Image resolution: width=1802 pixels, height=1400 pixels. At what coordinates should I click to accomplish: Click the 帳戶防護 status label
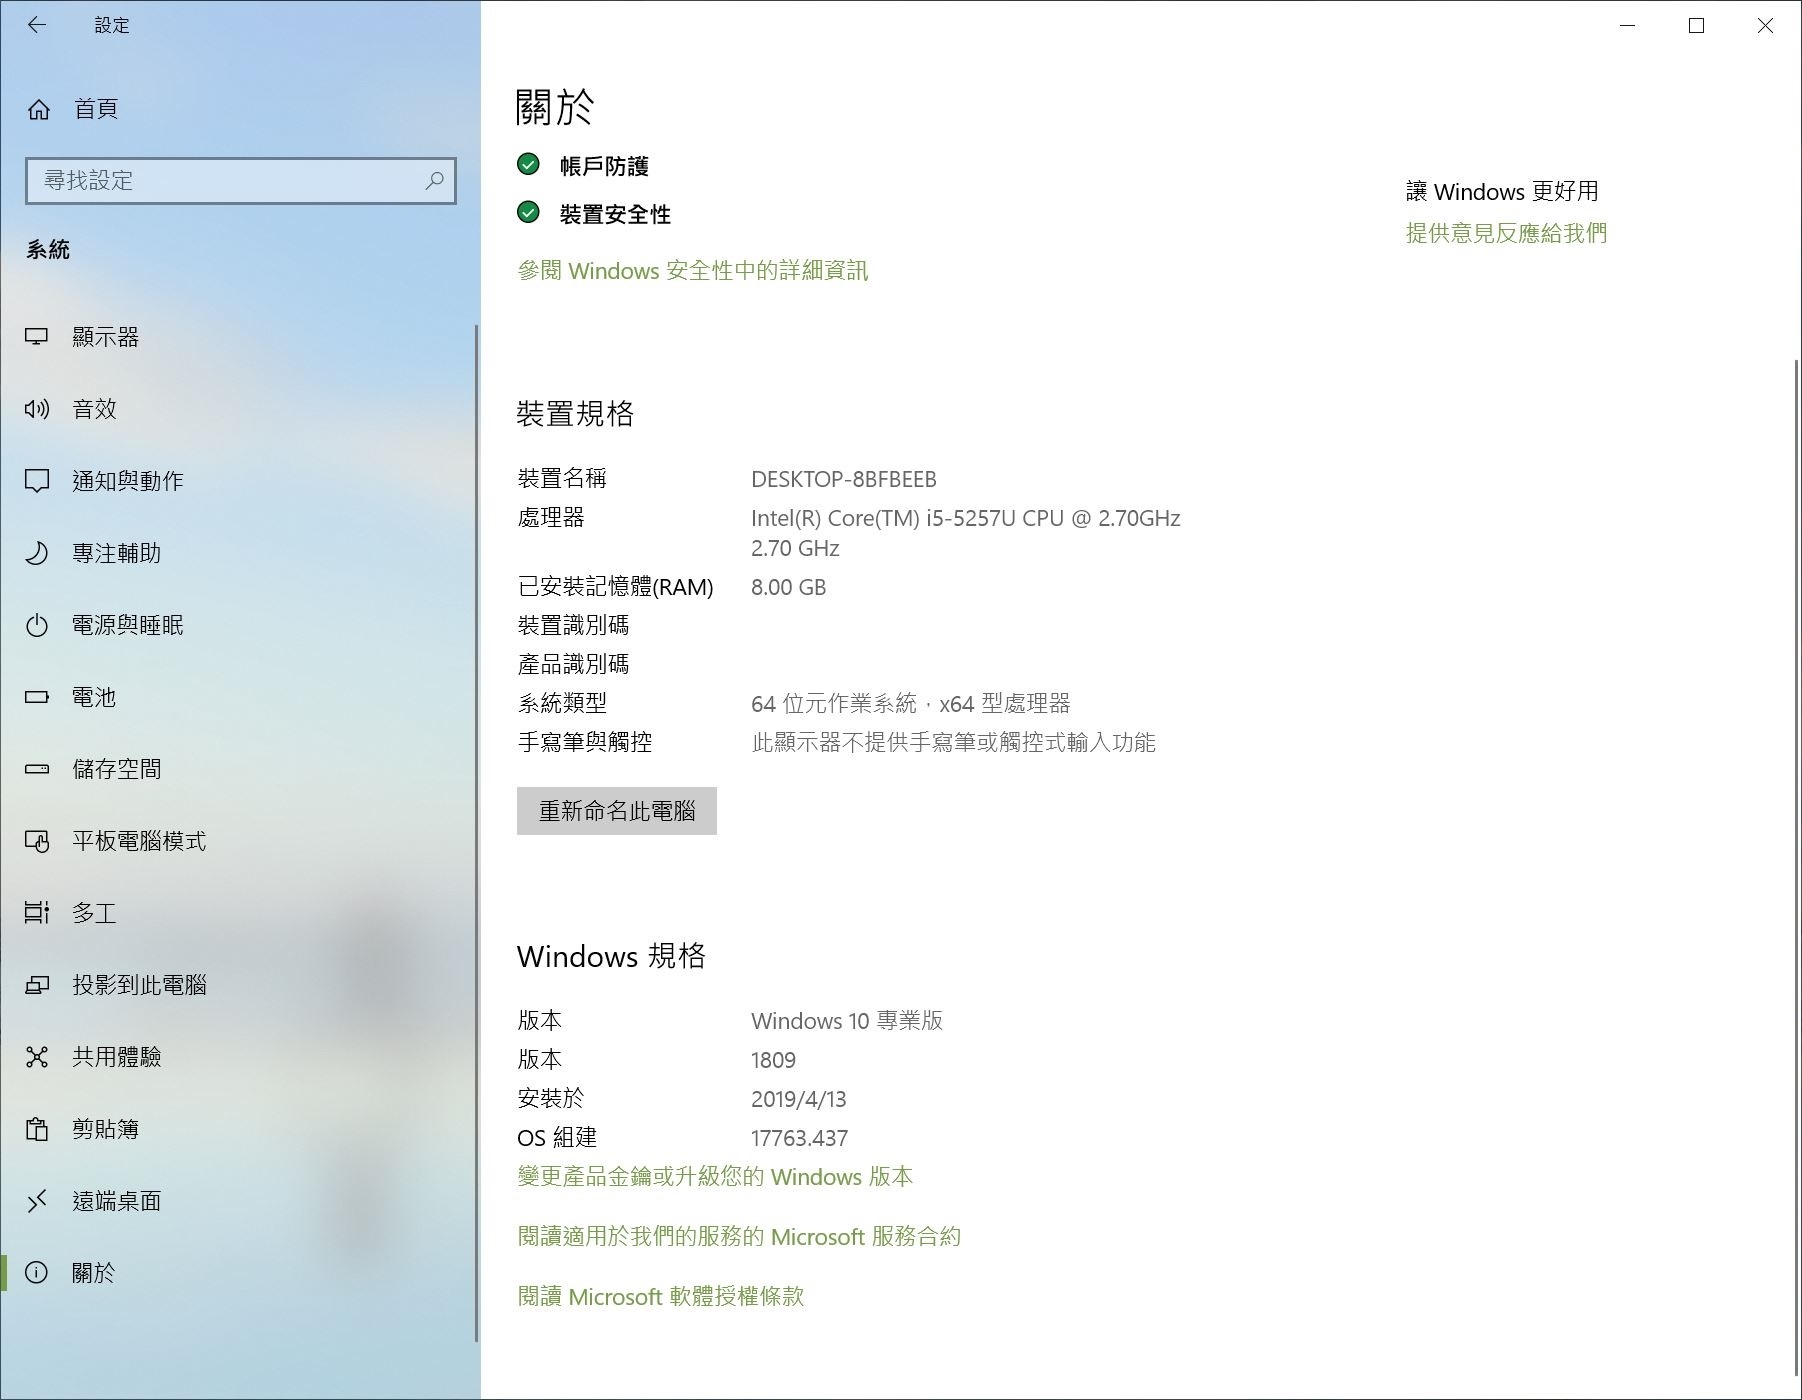coord(604,166)
